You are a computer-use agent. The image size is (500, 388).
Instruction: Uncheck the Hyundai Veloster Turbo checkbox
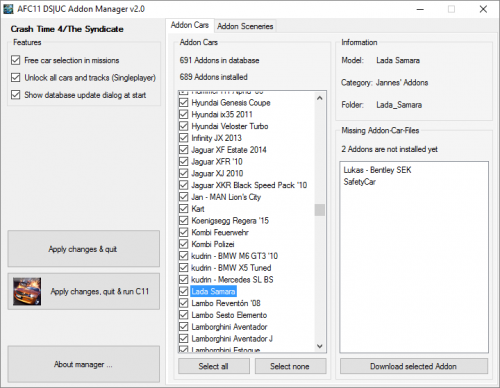[x=184, y=126]
